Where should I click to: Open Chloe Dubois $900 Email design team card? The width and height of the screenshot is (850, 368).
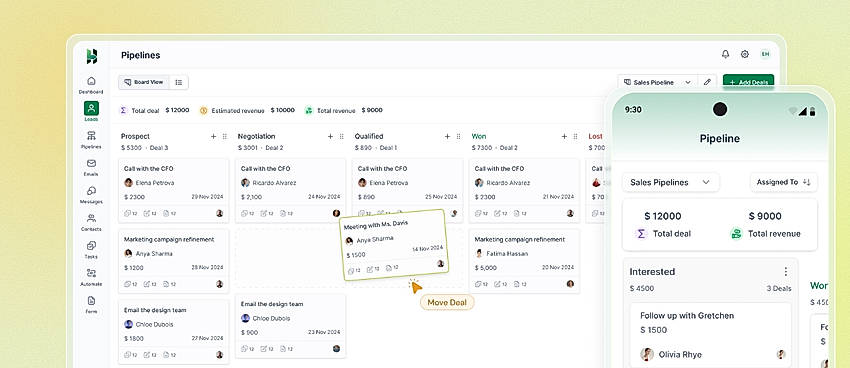click(291, 326)
